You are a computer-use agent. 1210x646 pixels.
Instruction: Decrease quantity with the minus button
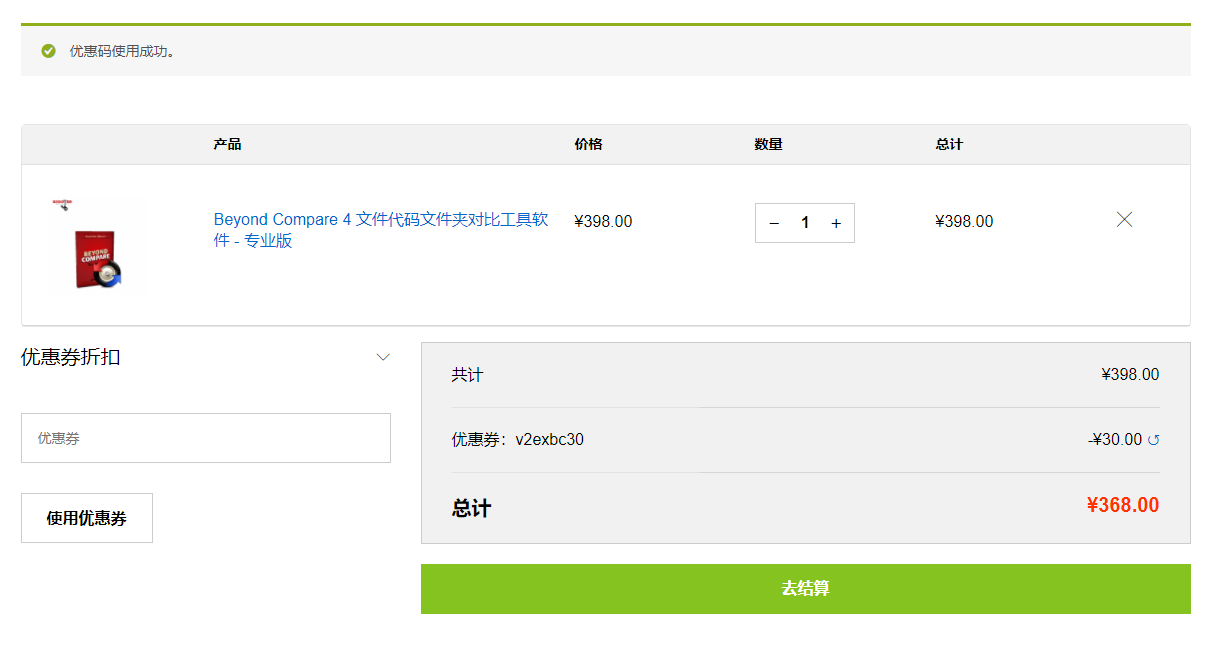tap(774, 223)
